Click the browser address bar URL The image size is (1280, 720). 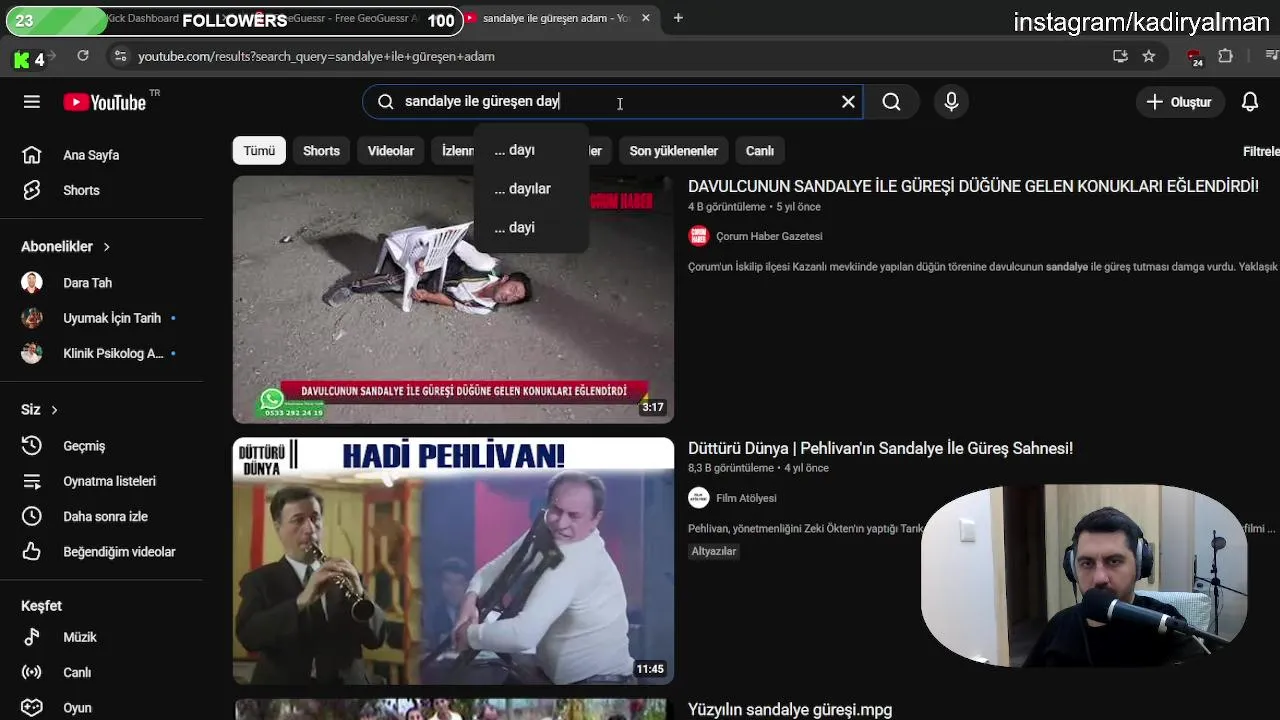coord(316,57)
